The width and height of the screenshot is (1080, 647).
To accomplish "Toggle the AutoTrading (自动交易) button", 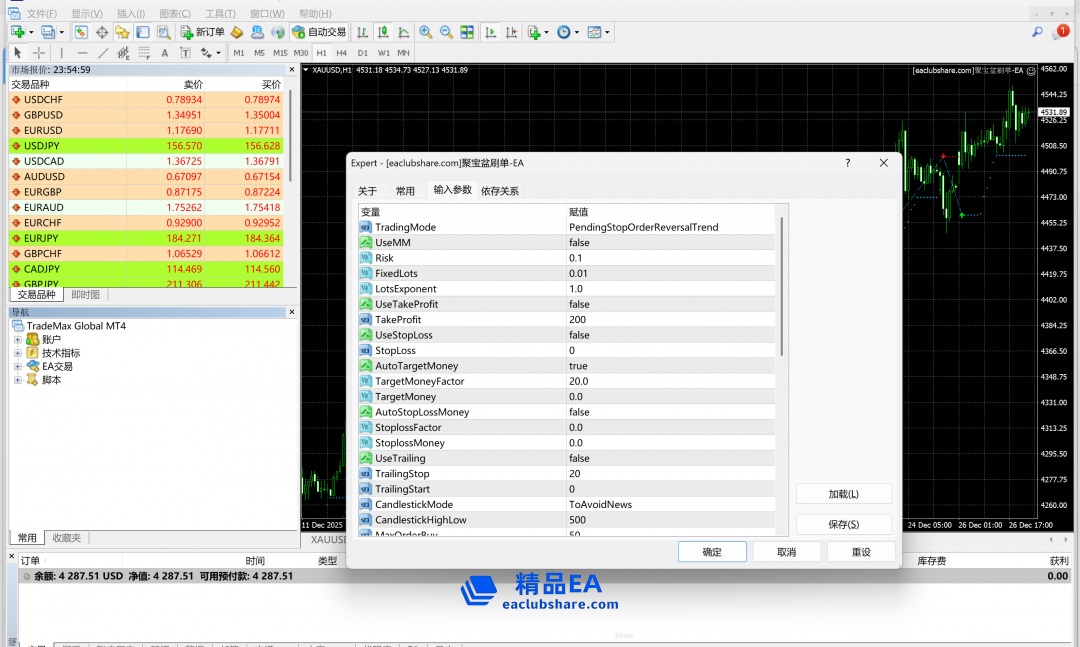I will [x=320, y=32].
